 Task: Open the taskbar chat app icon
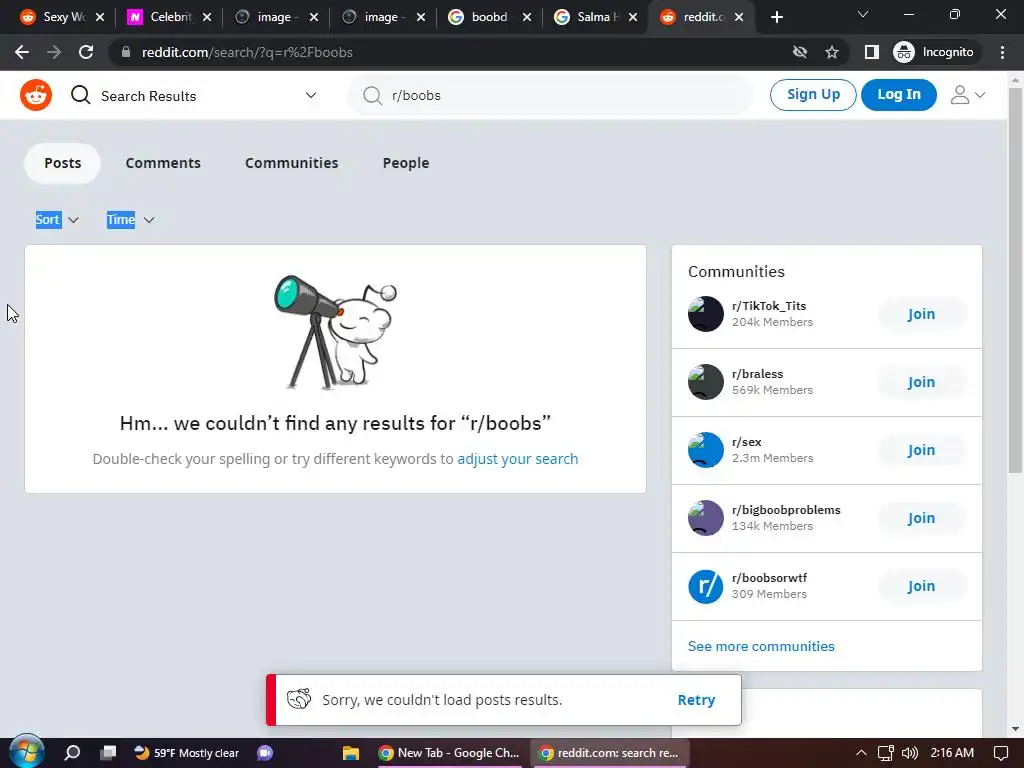264,753
